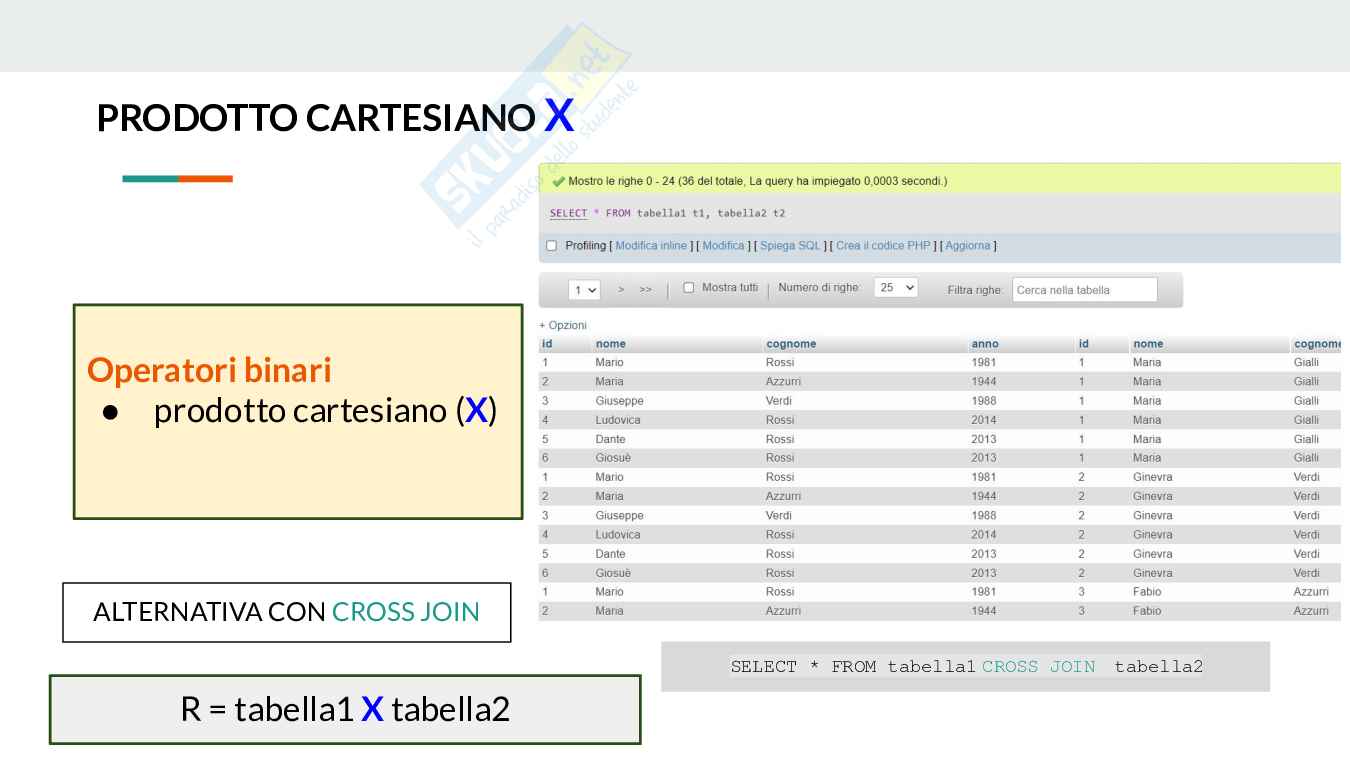Screen dimensions: 1350x759
Task: Go to the next page with single arrow
Action: [621, 289]
